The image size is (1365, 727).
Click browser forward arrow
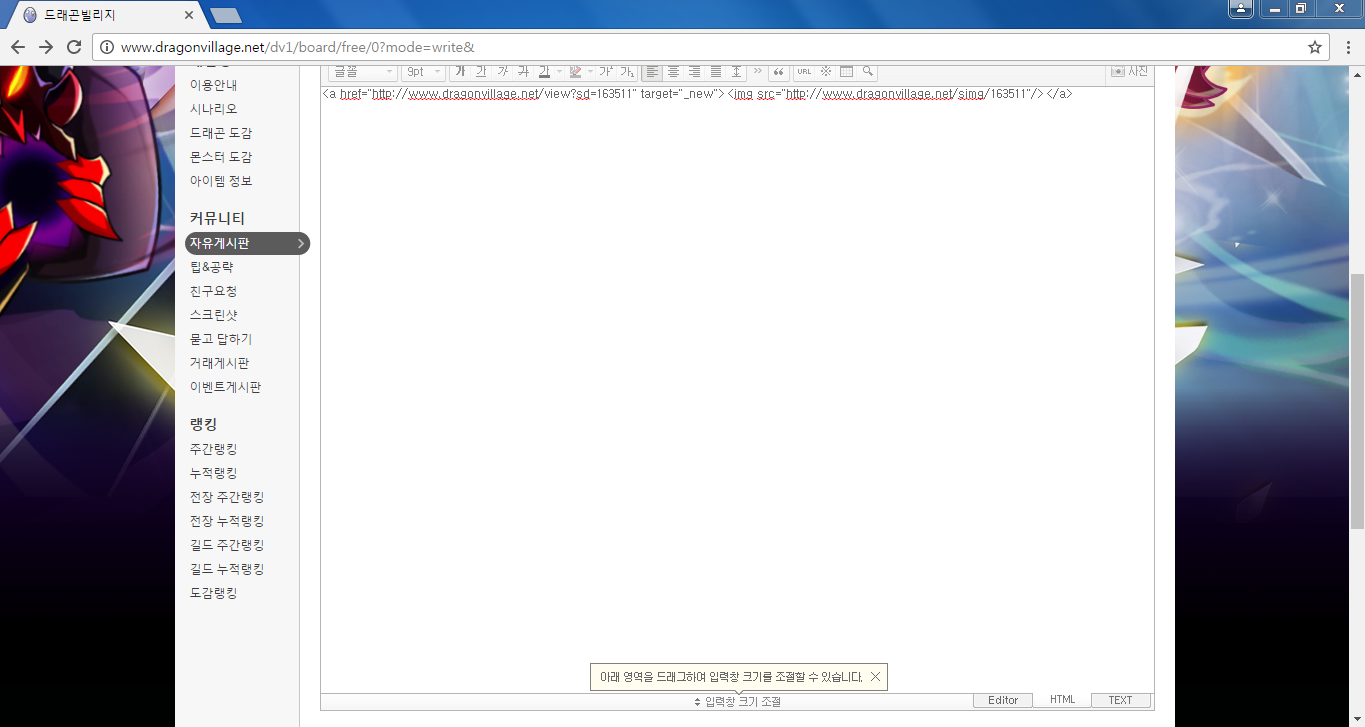[46, 47]
